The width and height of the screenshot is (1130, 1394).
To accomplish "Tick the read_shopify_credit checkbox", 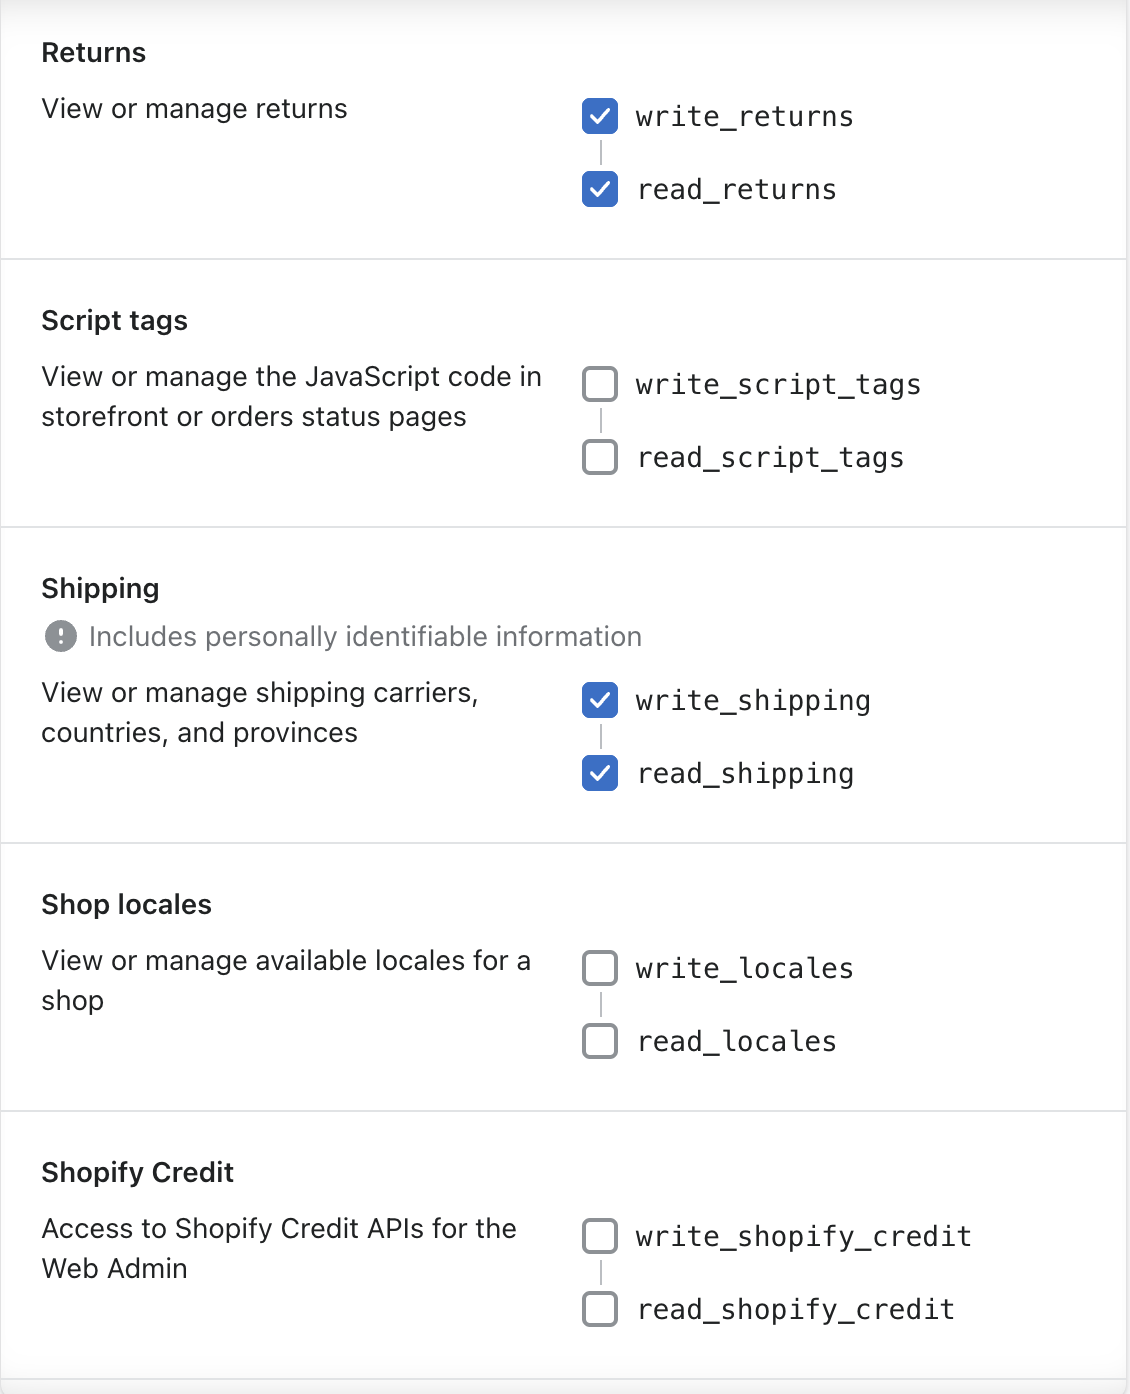I will (x=600, y=1309).
